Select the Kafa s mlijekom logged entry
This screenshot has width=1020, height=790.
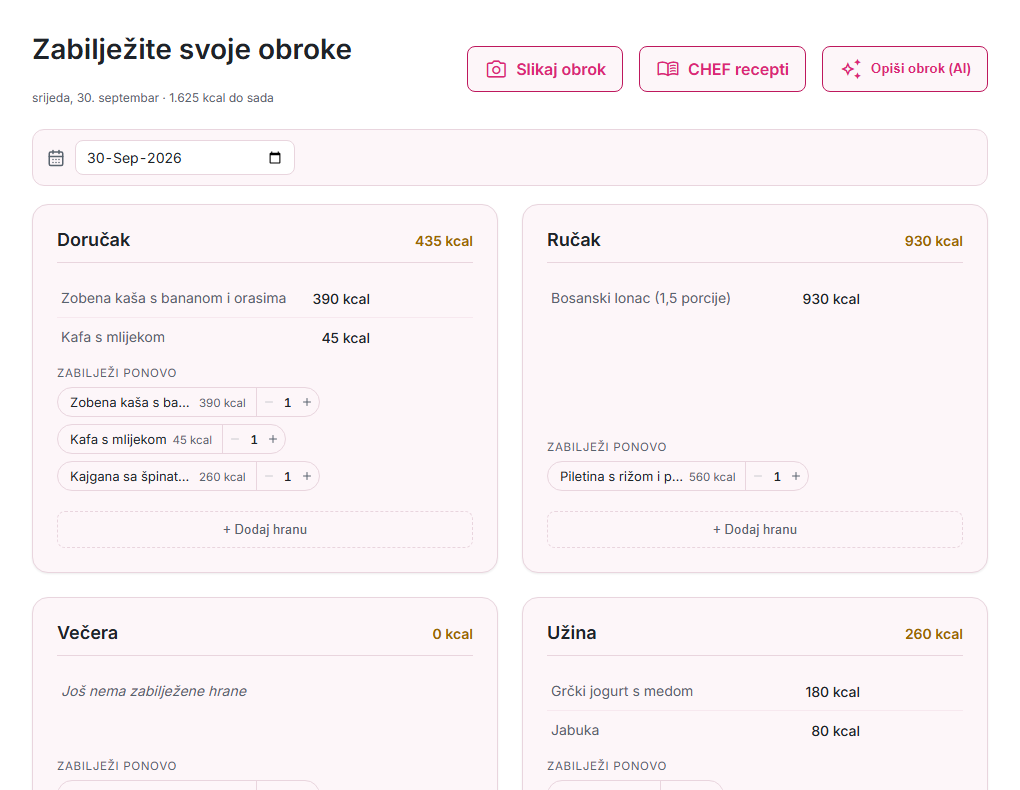tap(265, 338)
